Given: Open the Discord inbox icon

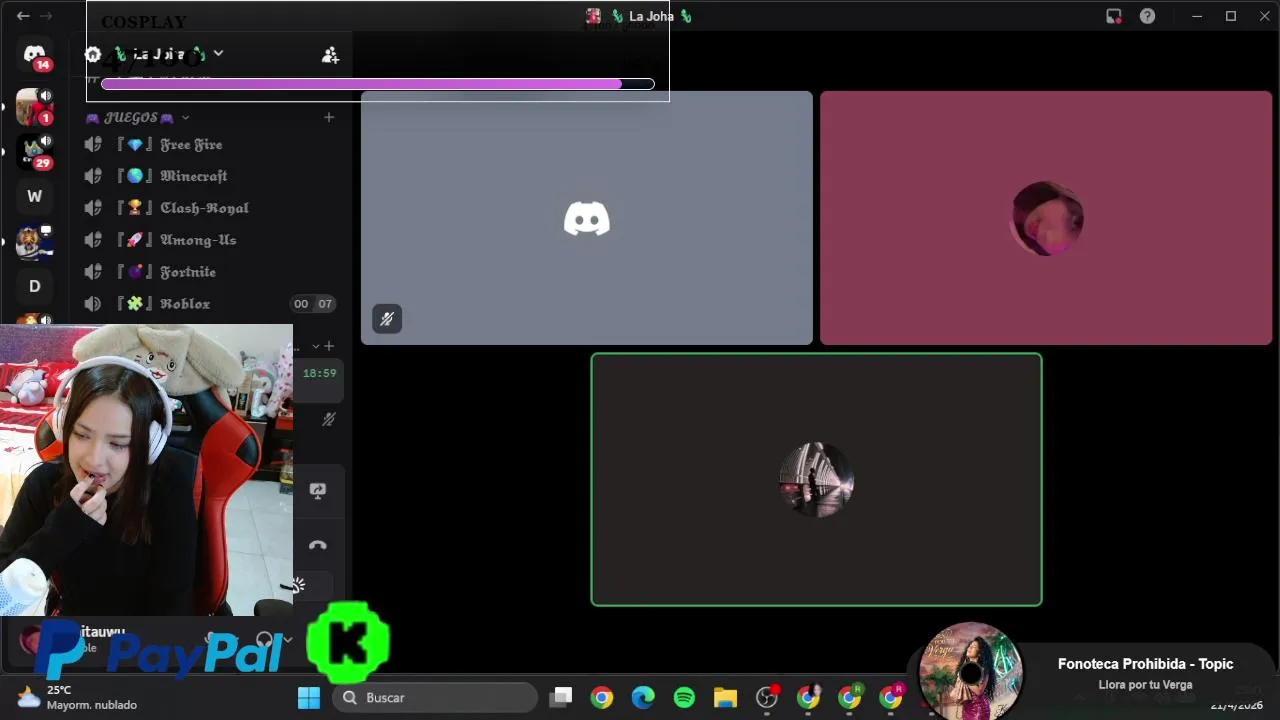Looking at the screenshot, I should [x=1113, y=16].
